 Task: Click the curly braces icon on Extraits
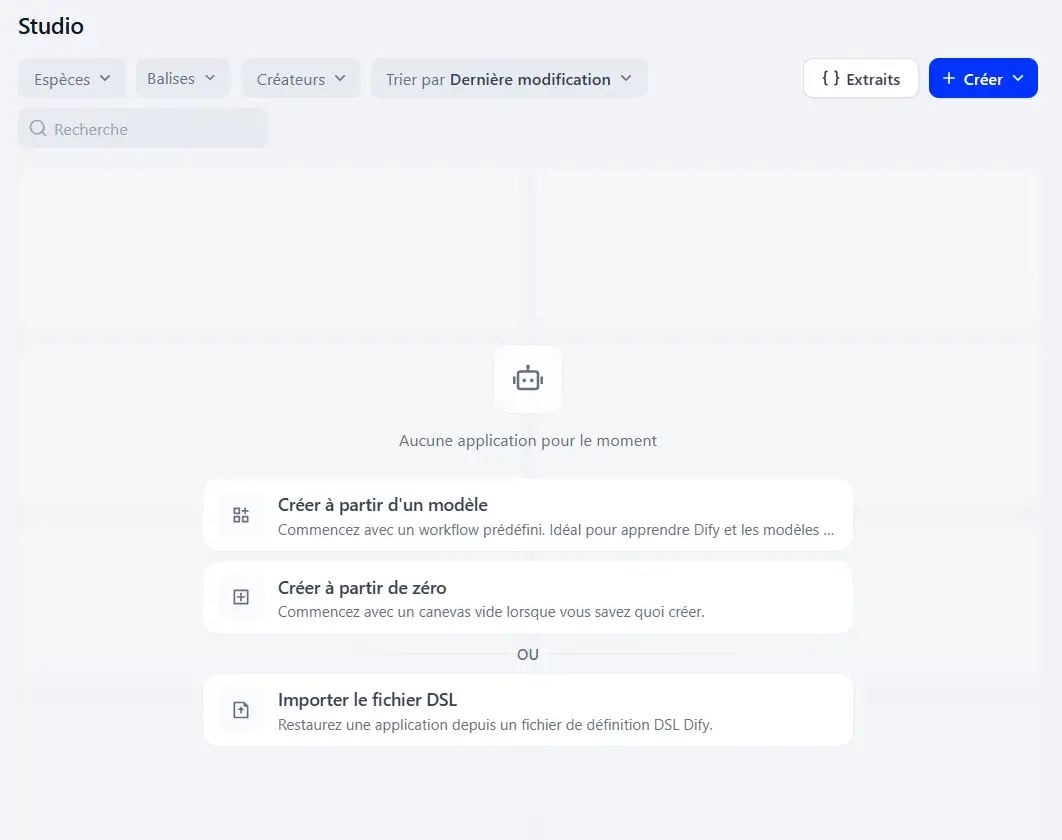pyautogui.click(x=830, y=79)
